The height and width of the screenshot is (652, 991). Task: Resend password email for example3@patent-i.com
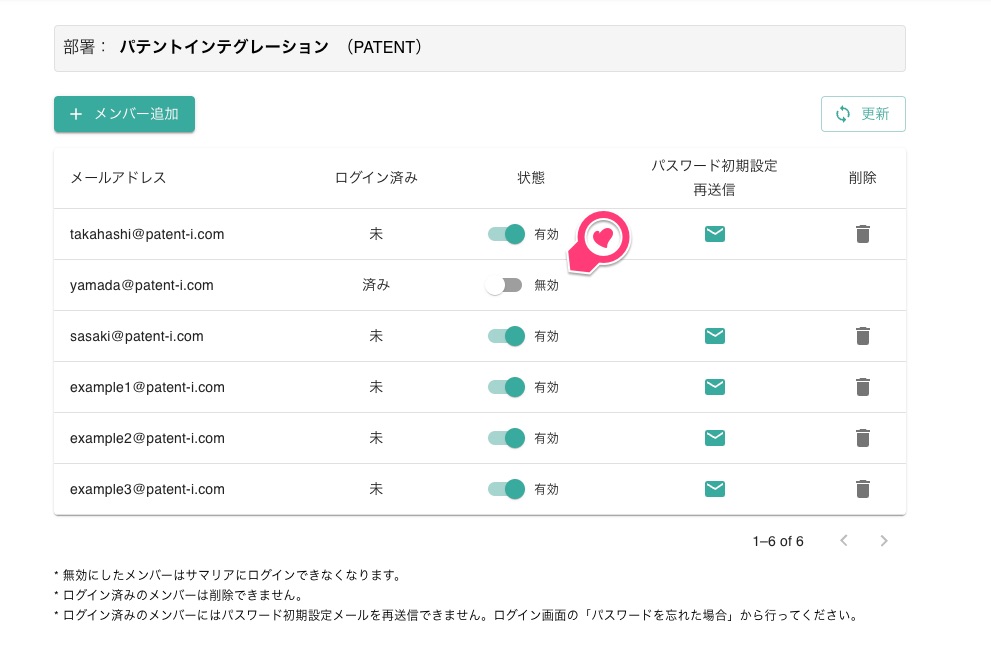(x=715, y=488)
